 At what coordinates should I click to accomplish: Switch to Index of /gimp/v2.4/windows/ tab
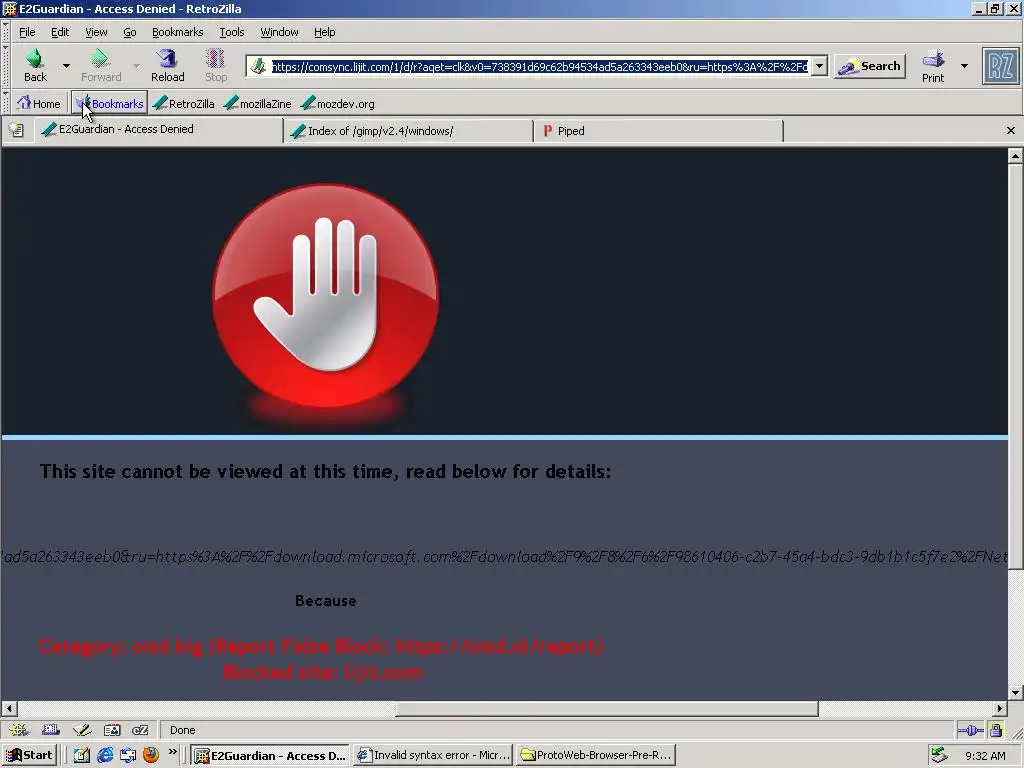click(x=409, y=131)
